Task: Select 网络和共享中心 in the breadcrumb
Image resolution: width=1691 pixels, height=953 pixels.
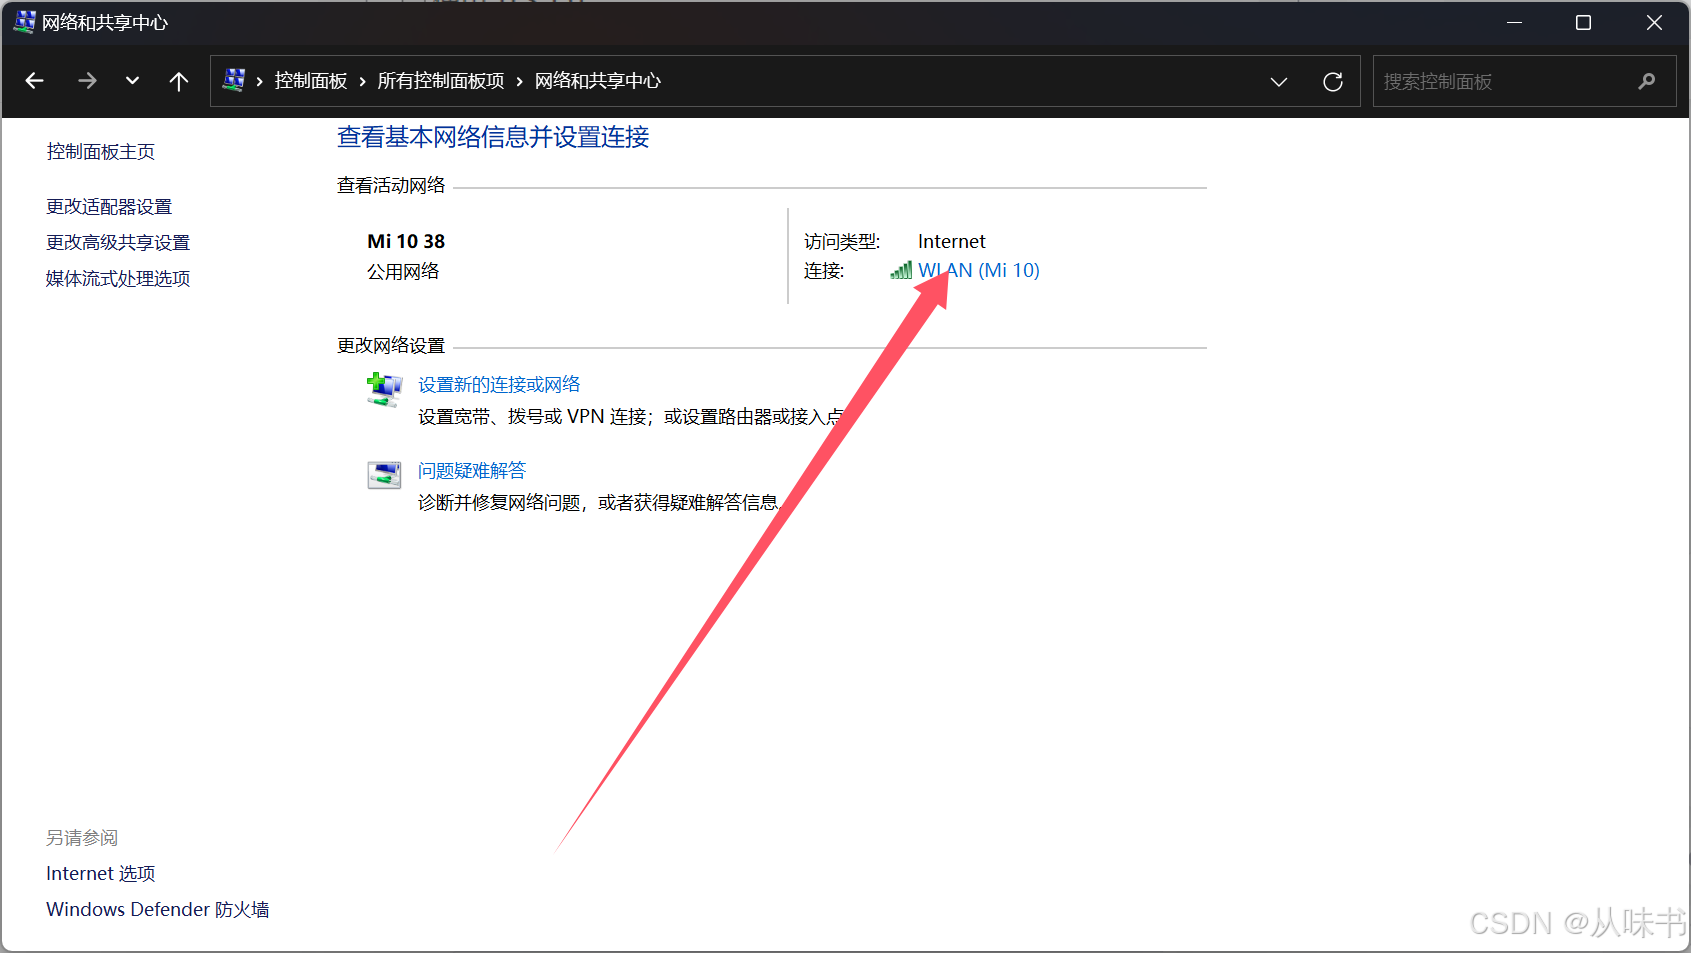Action: click(x=598, y=81)
